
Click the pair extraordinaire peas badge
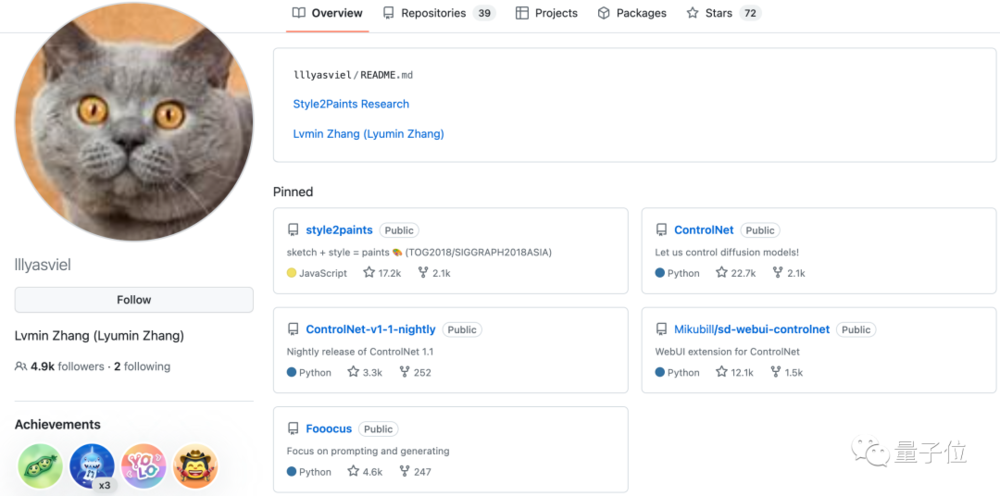click(x=40, y=466)
